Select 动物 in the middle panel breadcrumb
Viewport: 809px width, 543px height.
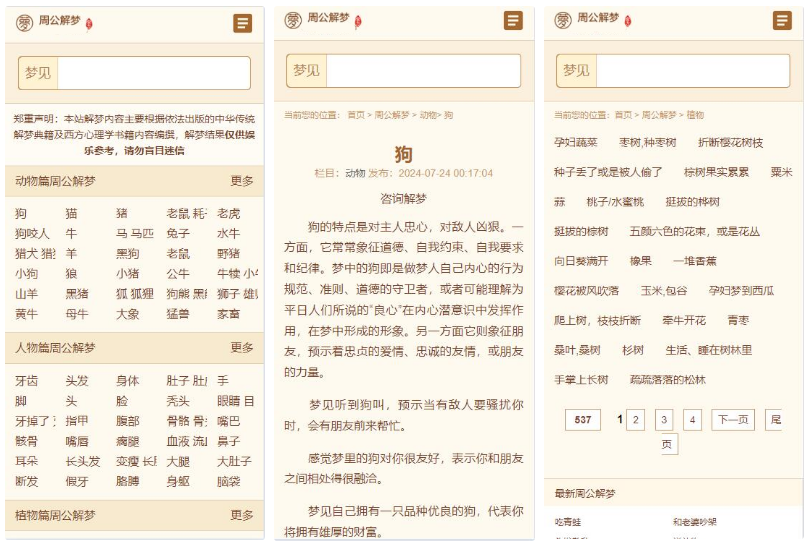(427, 115)
